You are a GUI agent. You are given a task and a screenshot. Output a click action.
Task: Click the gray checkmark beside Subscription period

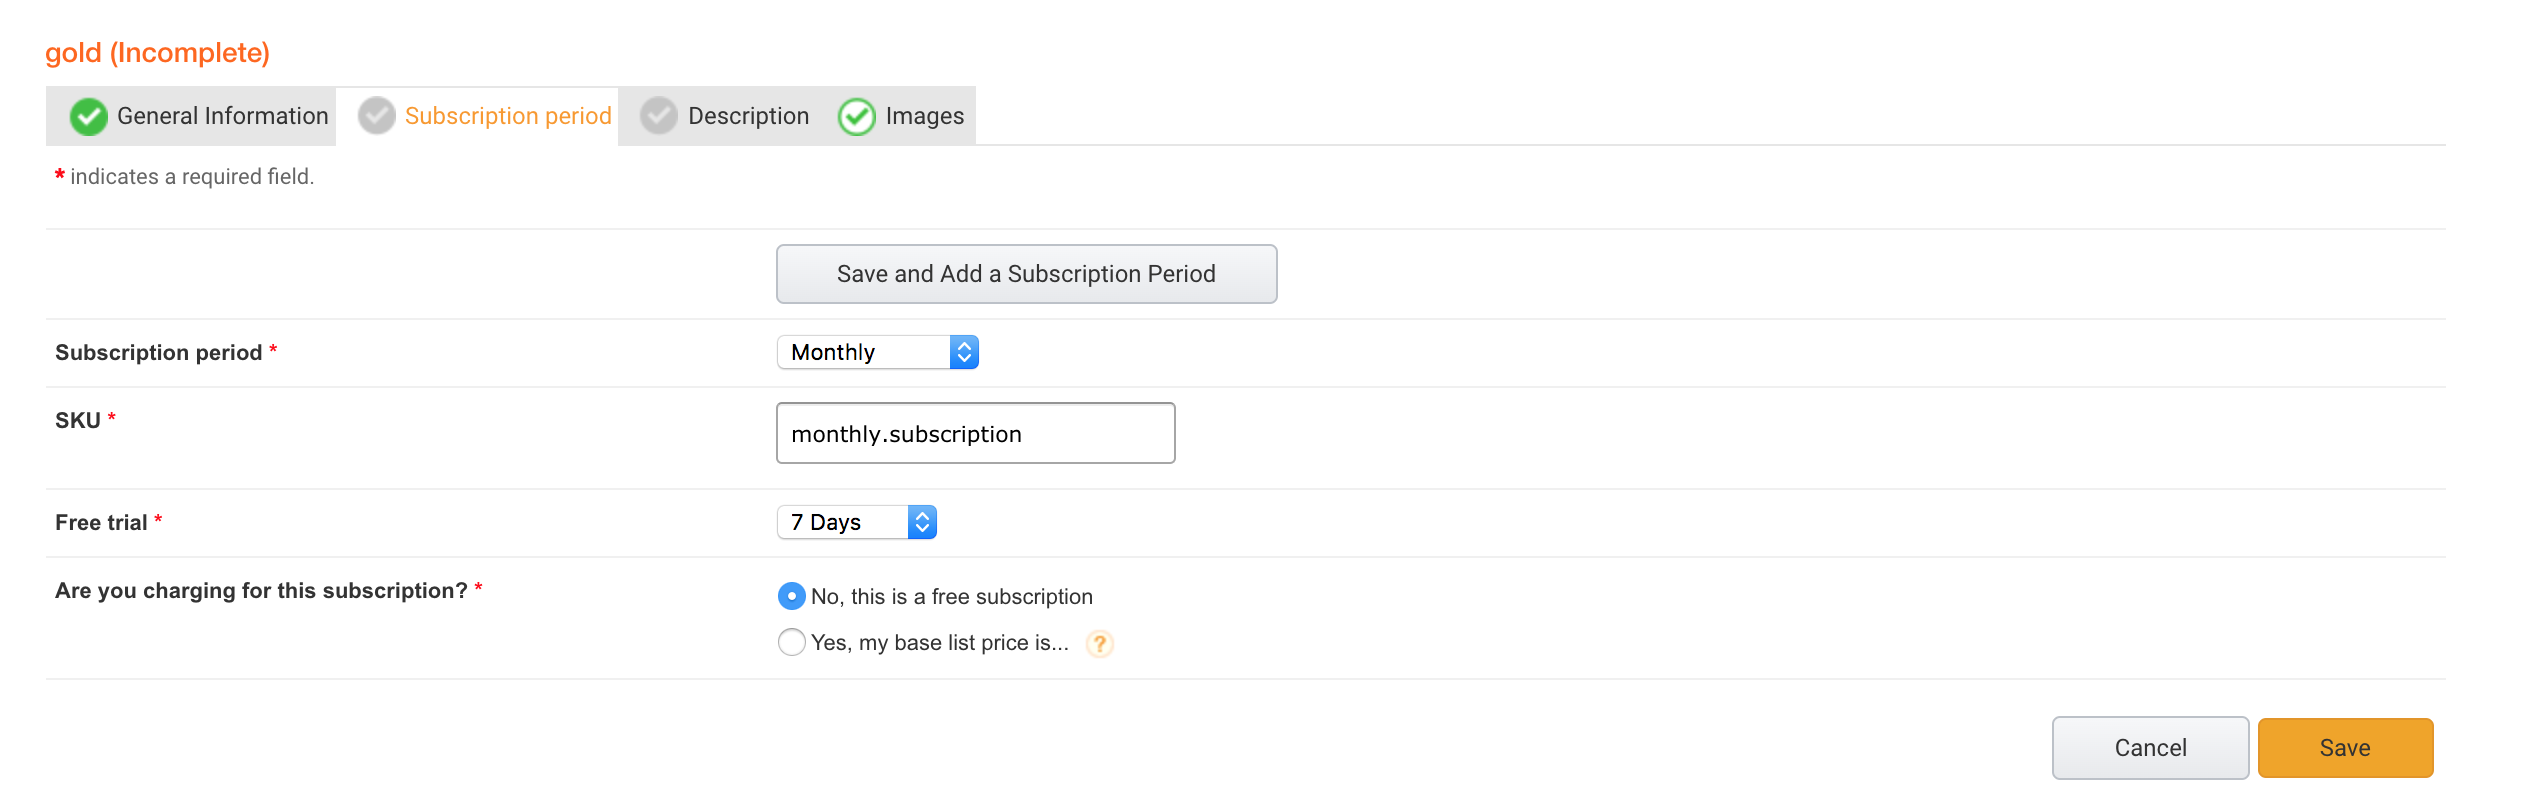pyautogui.click(x=377, y=116)
